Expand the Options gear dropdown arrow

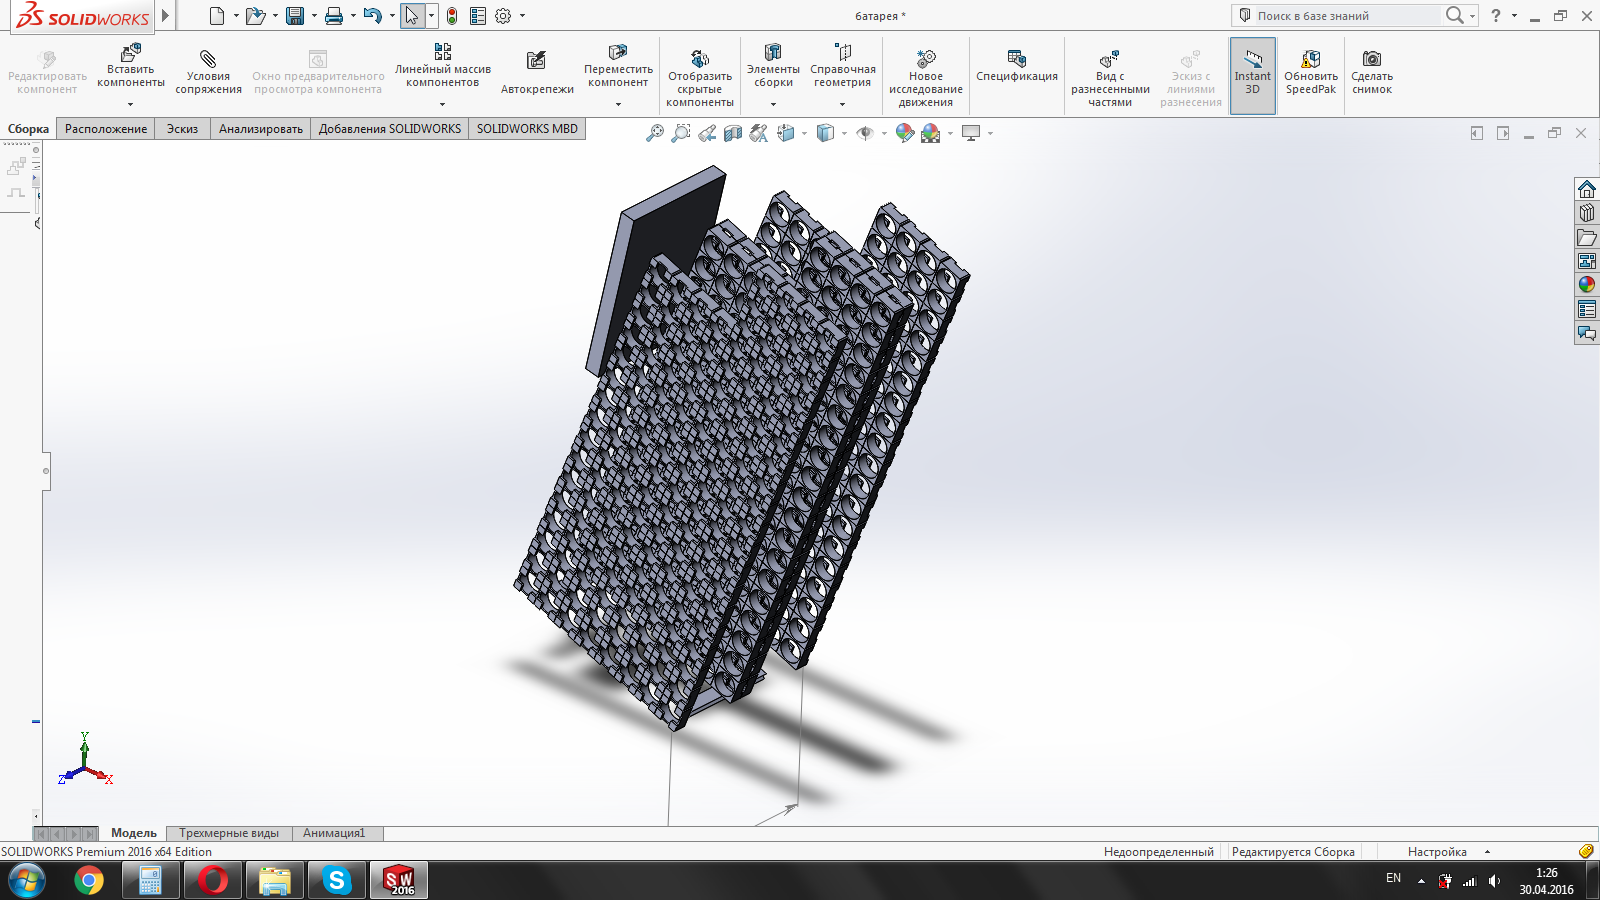coord(522,16)
